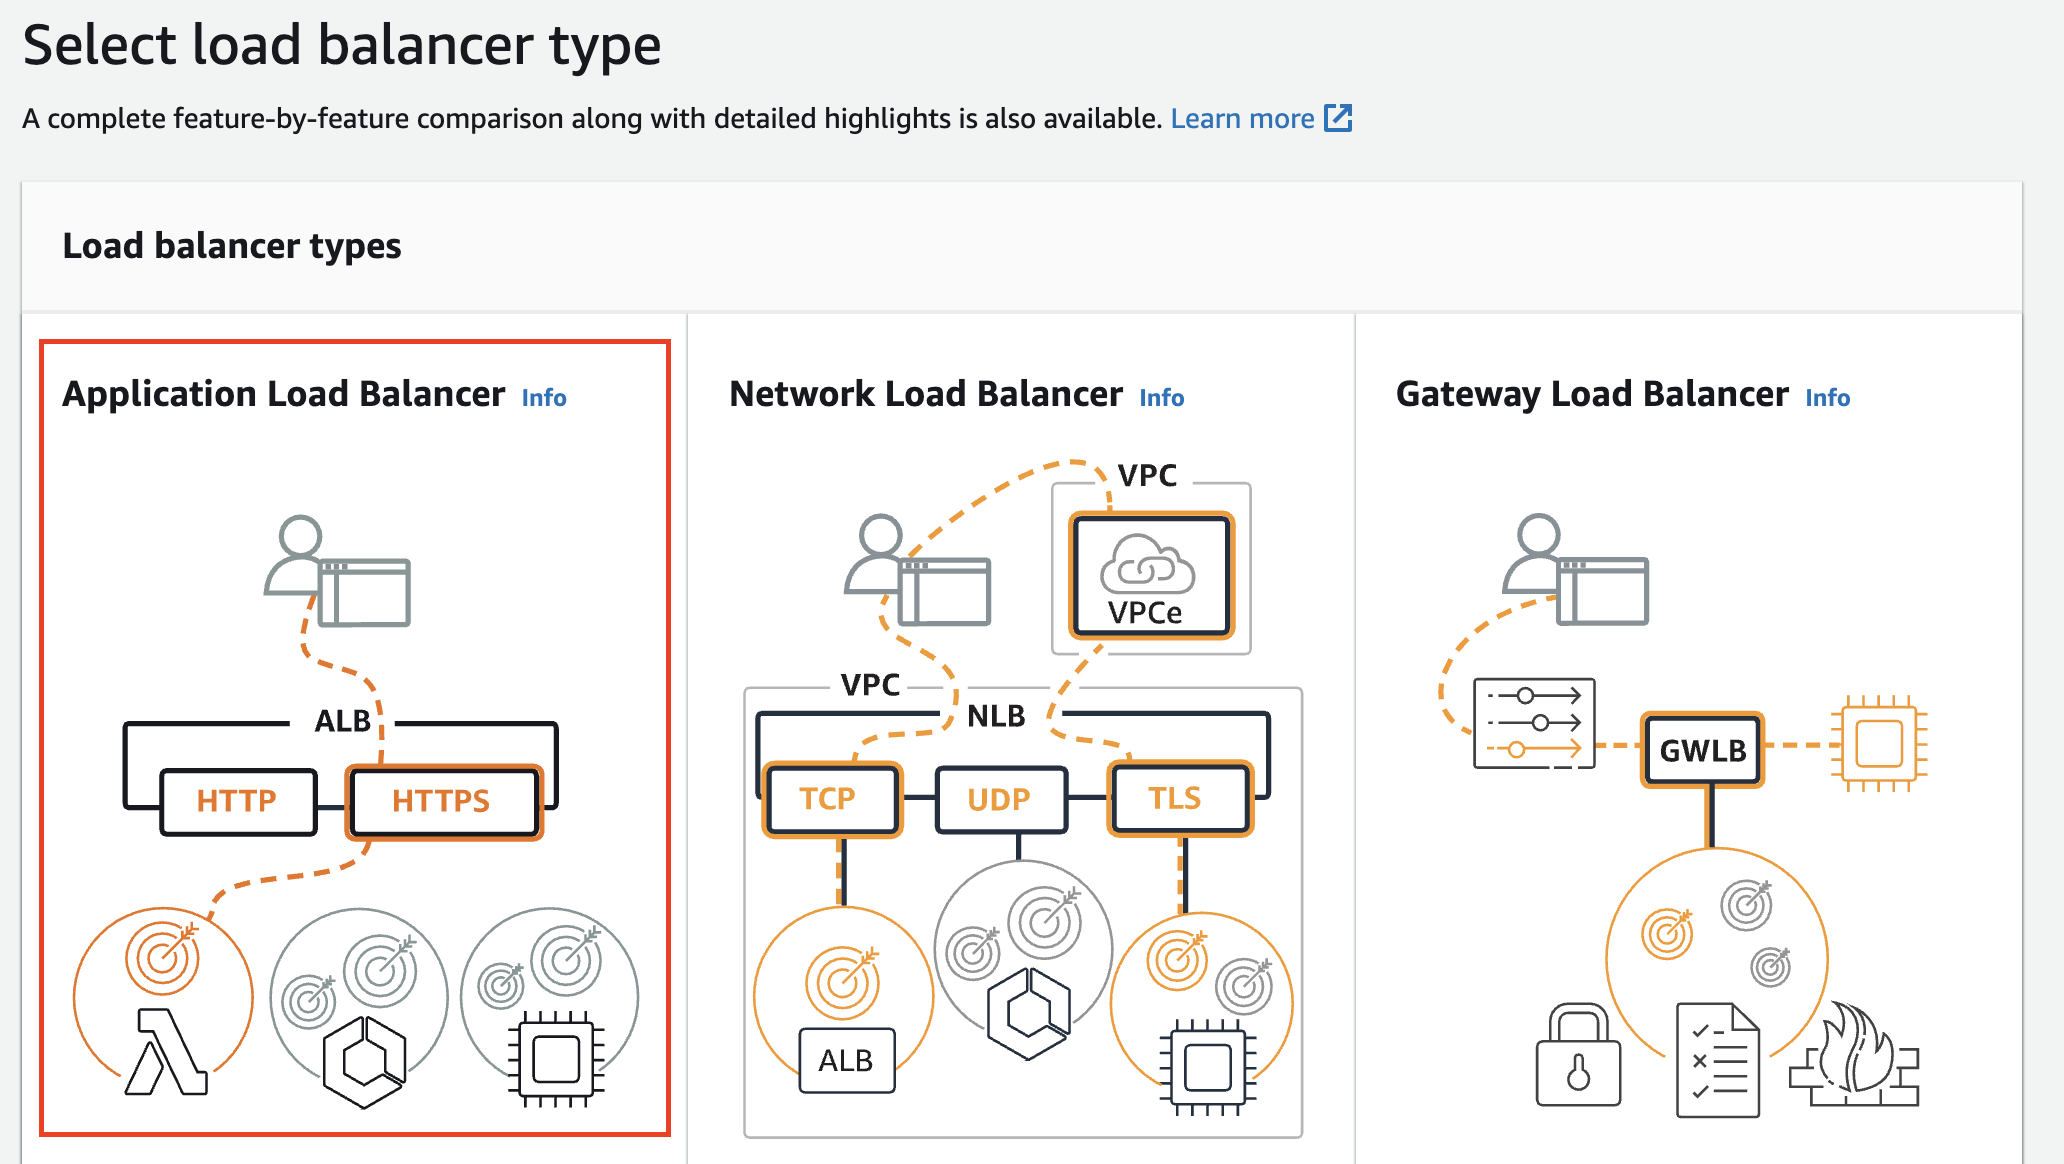The image size is (2064, 1164).
Task: Click the HTTPS box in the ALB diagram
Action: pyautogui.click(x=443, y=801)
